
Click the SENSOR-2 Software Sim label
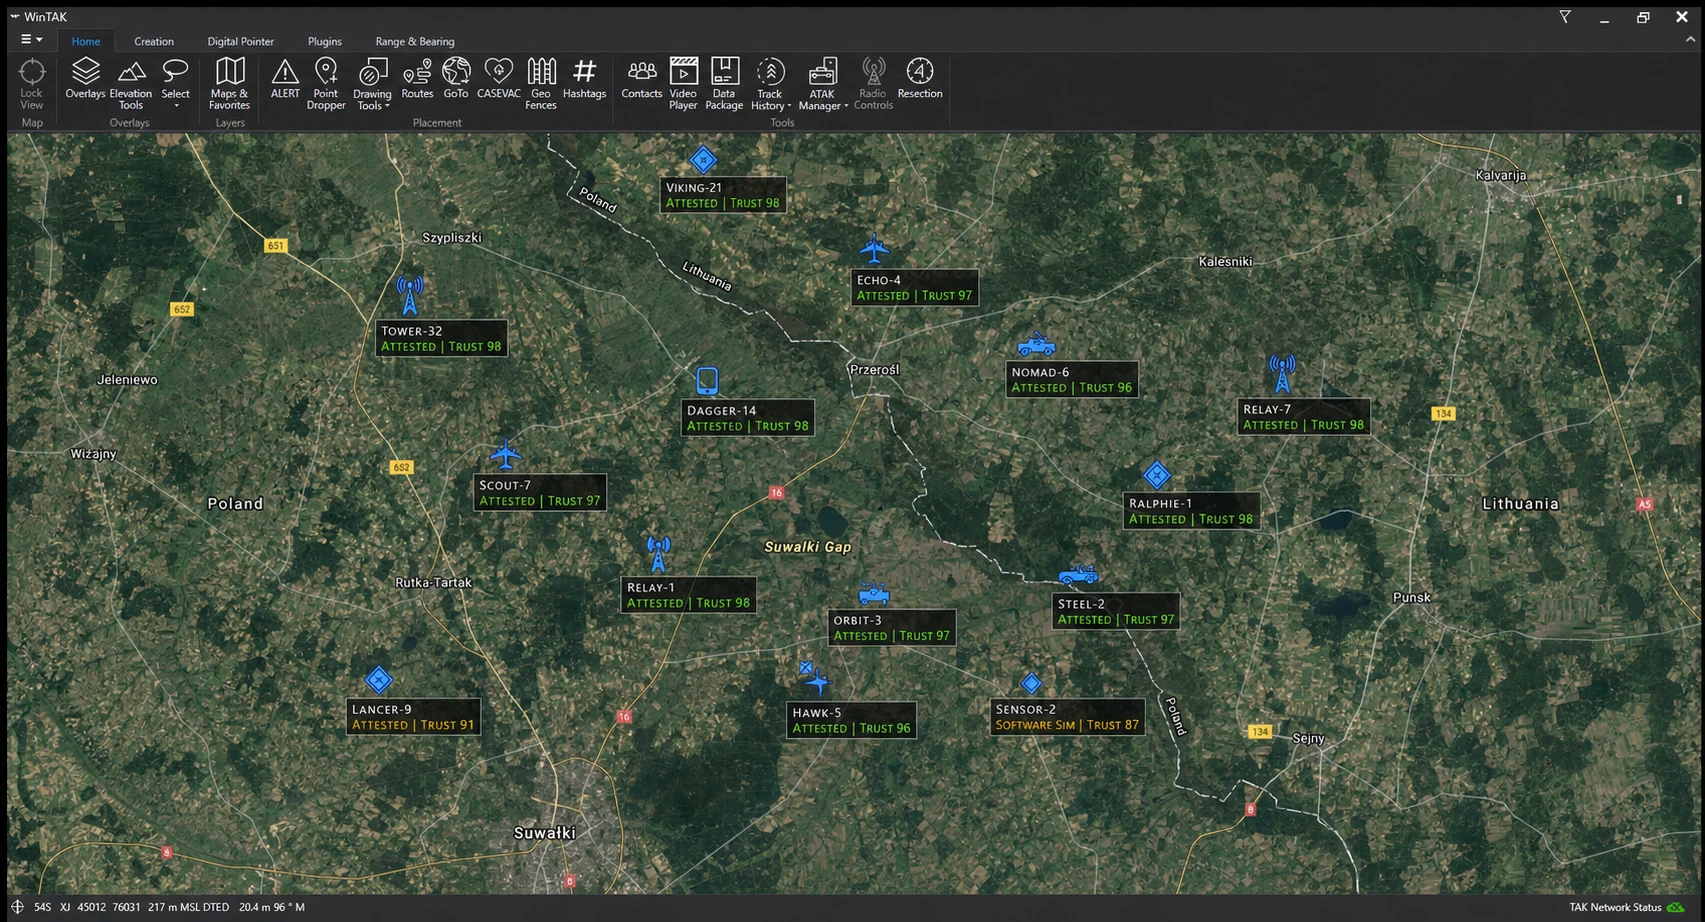point(1067,717)
